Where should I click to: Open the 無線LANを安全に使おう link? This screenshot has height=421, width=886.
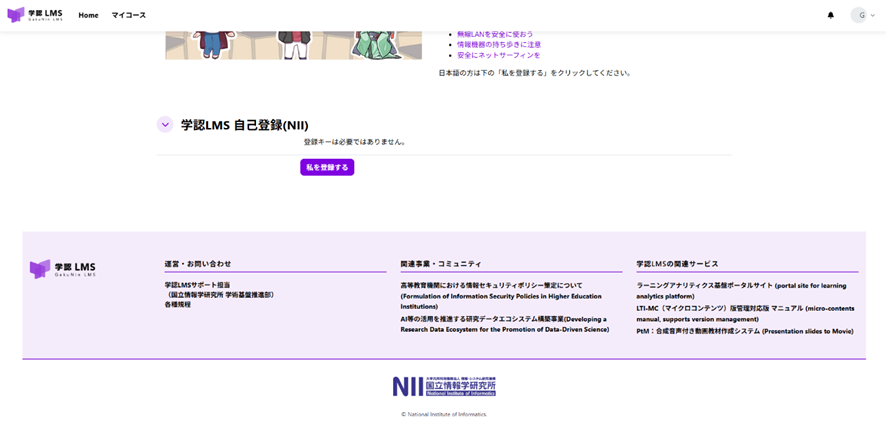tap(495, 34)
